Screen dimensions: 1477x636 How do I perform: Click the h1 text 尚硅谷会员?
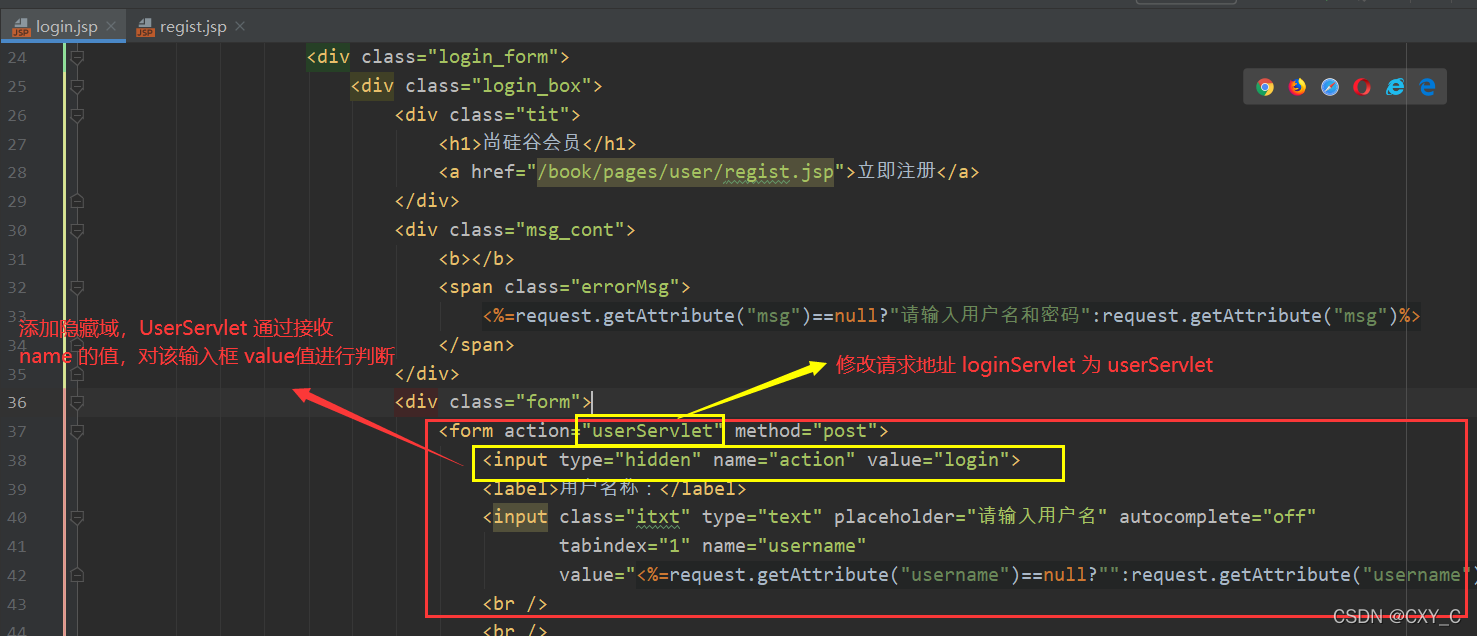[531, 143]
